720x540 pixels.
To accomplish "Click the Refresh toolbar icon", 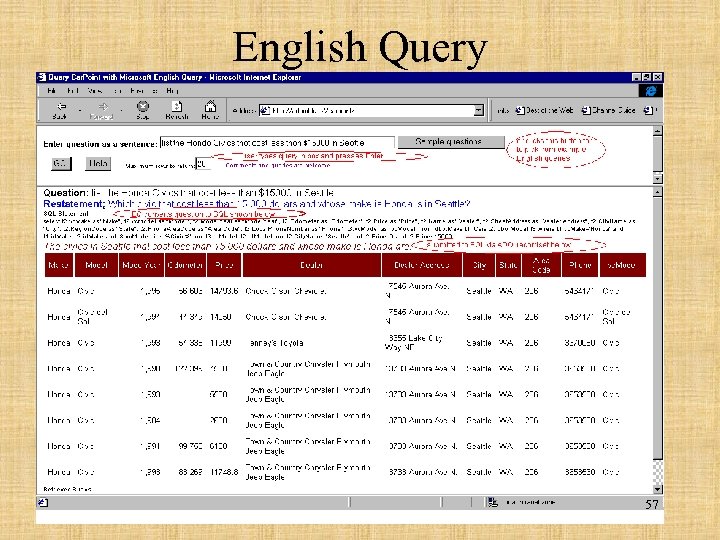I will point(177,107).
